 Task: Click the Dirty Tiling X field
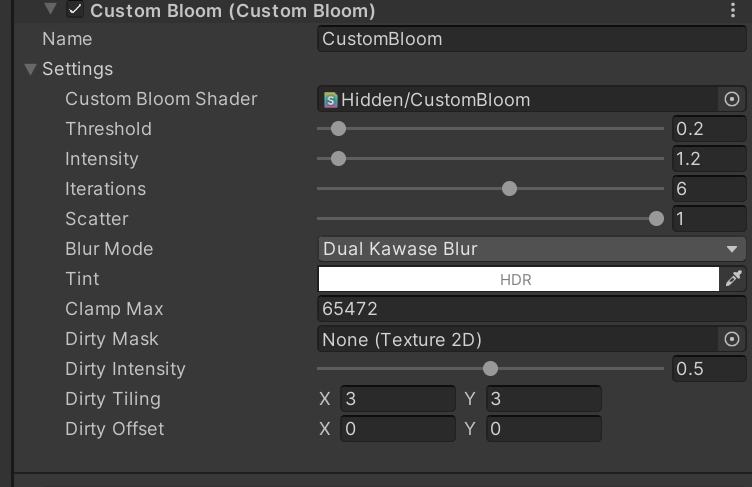coord(398,399)
